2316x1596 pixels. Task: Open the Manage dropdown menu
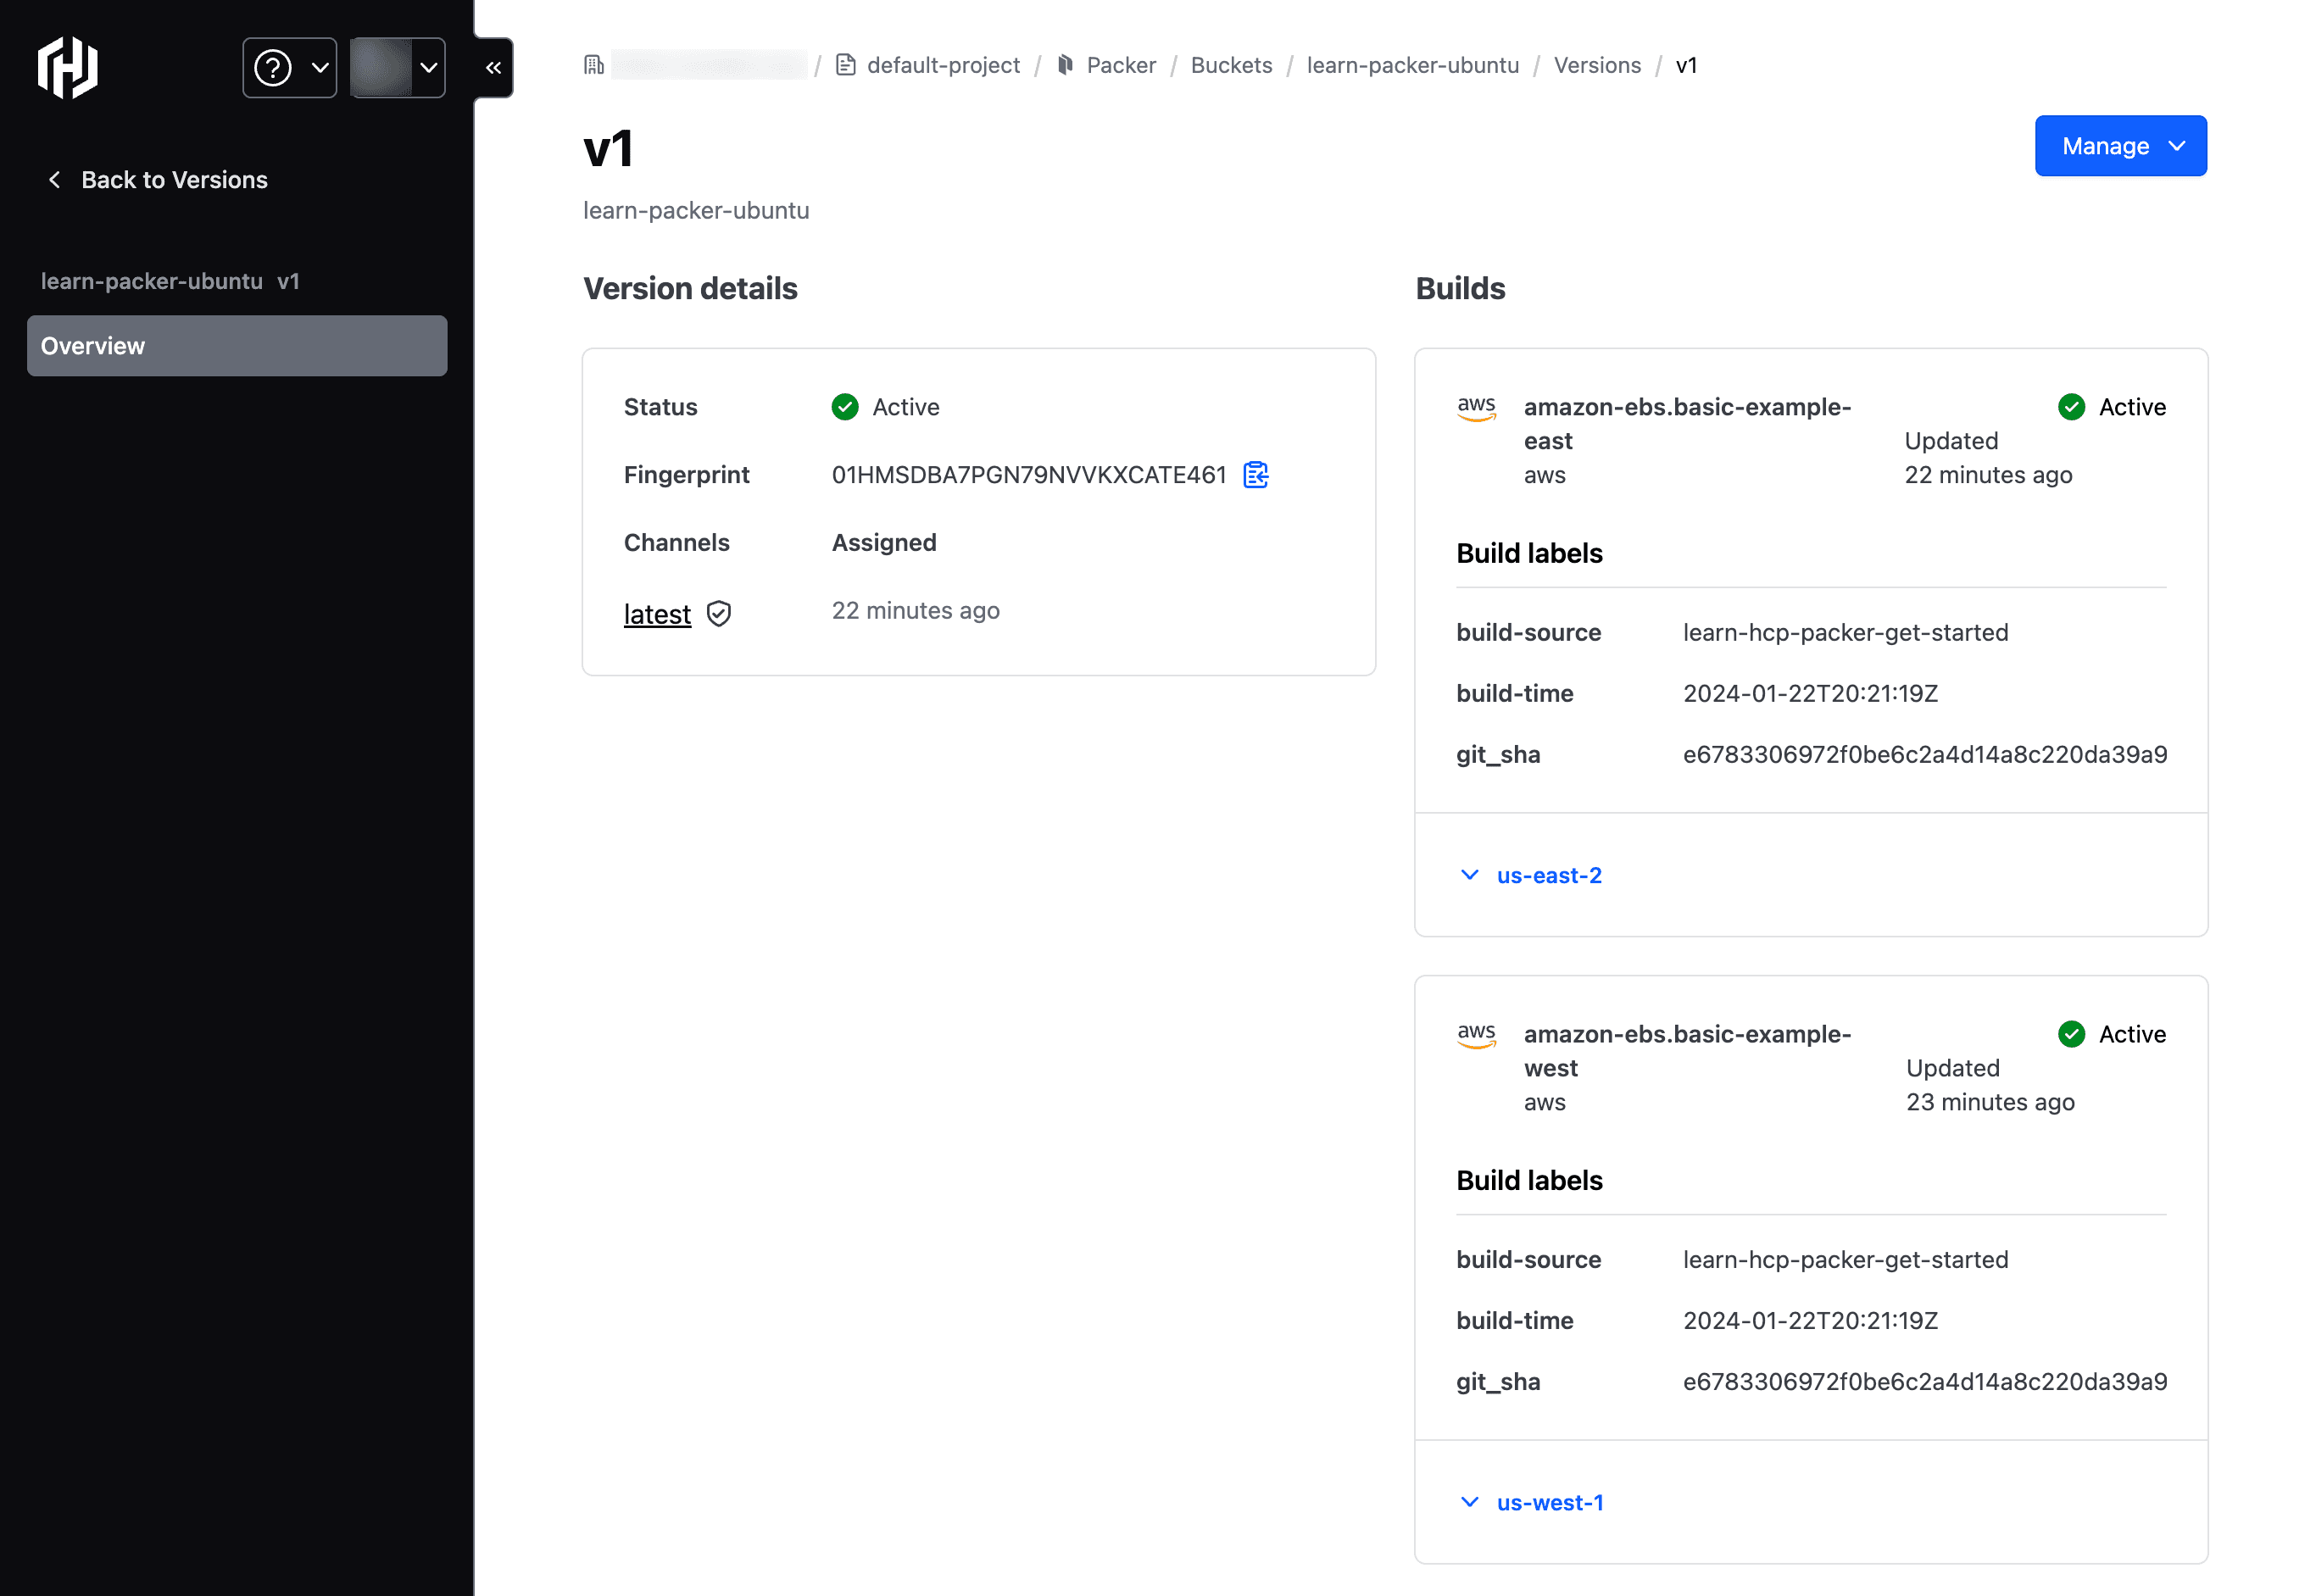[2121, 144]
